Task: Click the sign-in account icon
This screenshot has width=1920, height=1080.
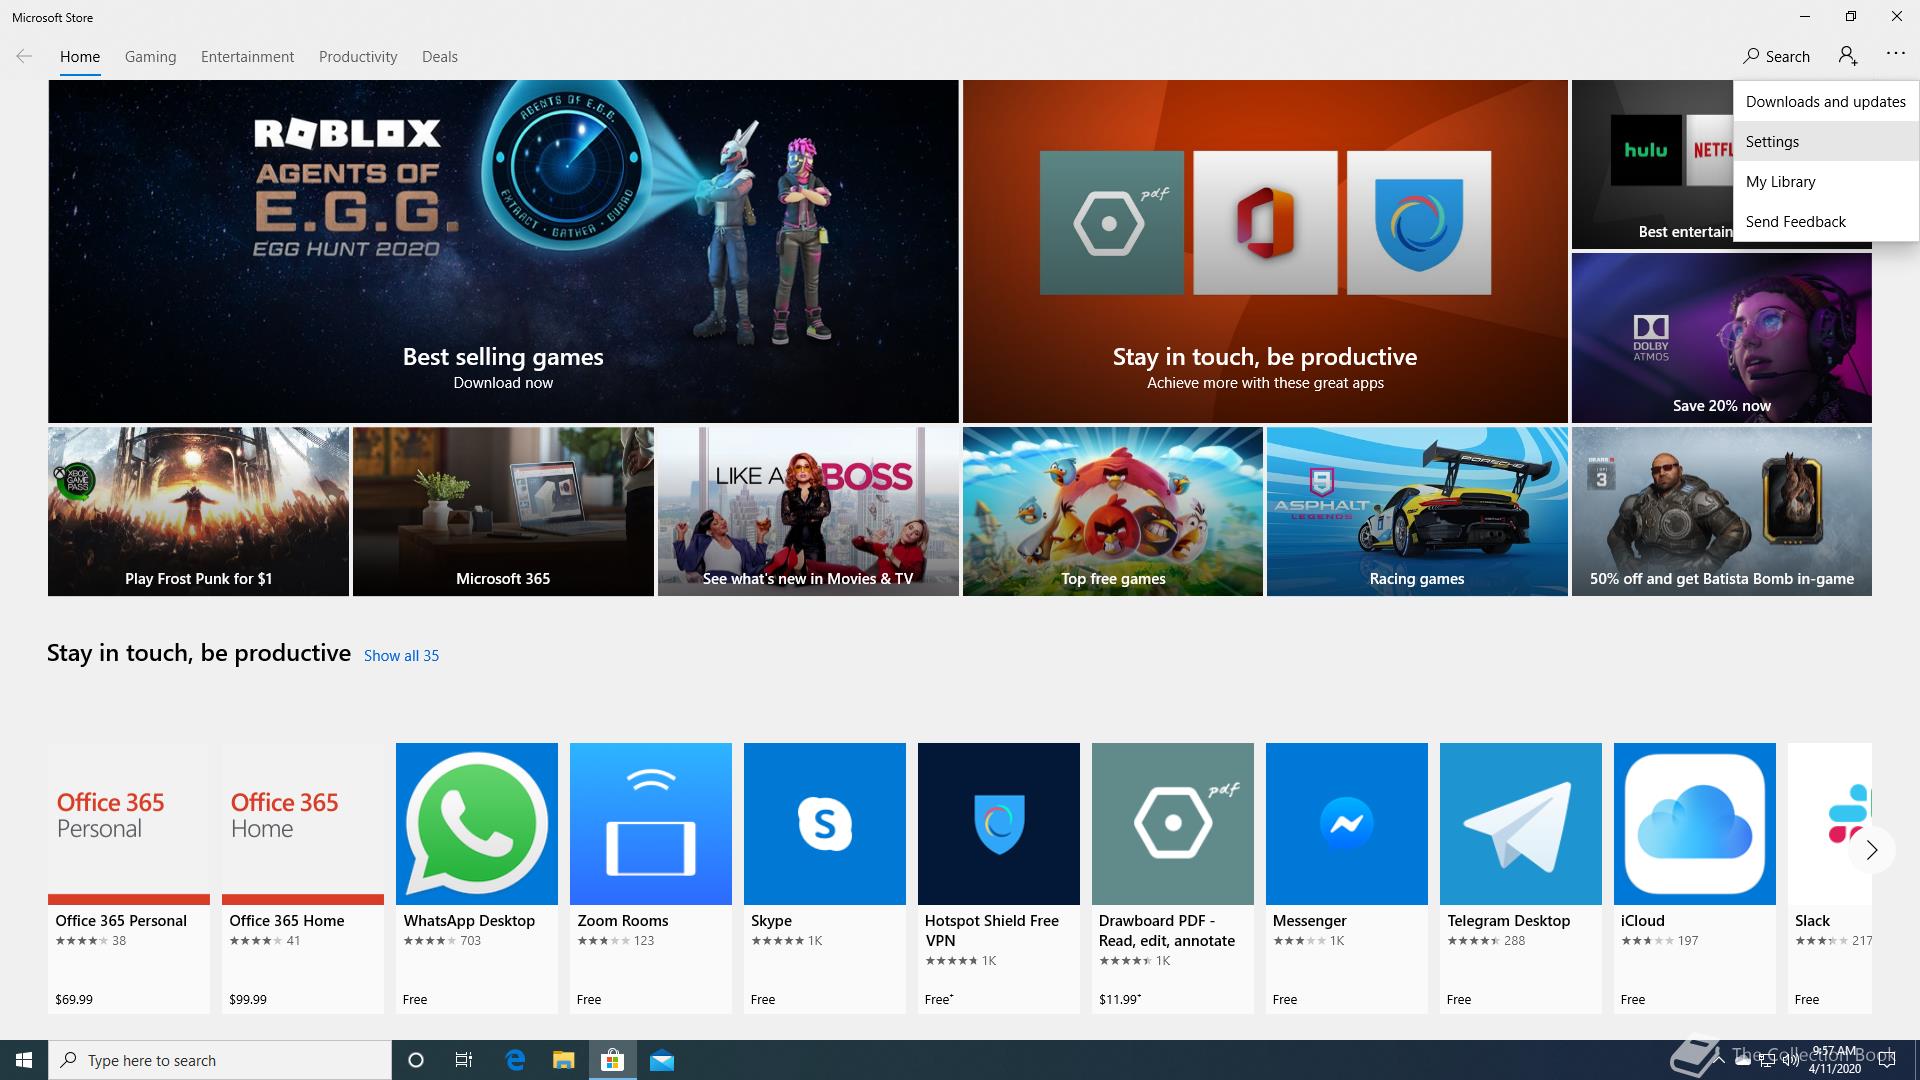Action: point(1848,56)
